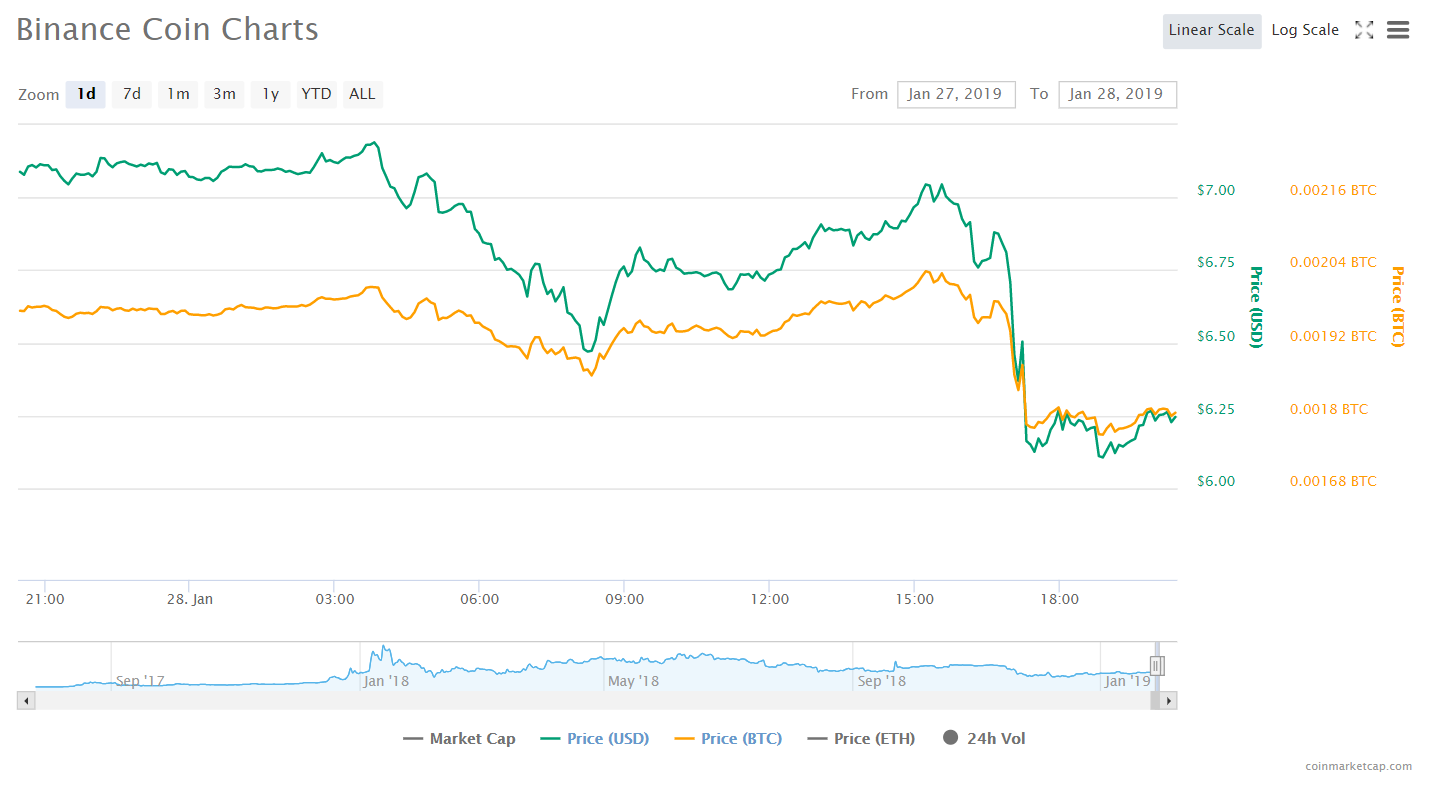Open the From date field
The image size is (1446, 790).
tap(955, 94)
